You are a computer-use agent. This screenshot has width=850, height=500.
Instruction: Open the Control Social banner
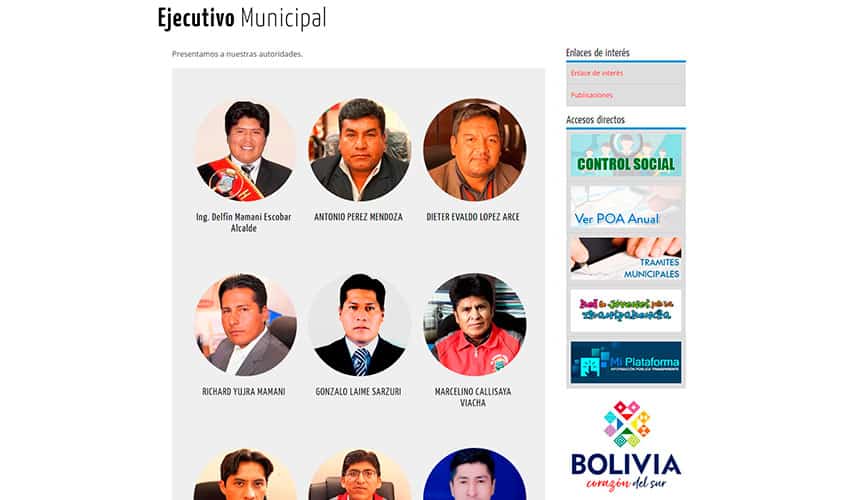pyautogui.click(x=626, y=155)
